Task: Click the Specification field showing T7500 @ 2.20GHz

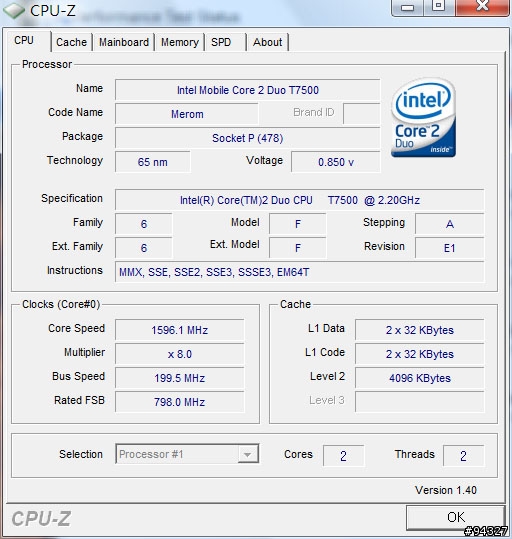Action: (299, 200)
